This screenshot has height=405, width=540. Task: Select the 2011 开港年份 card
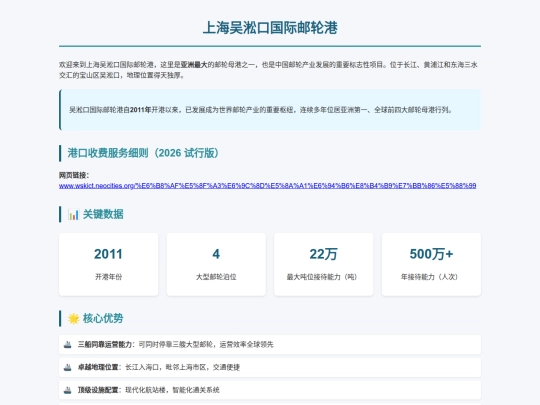(108, 264)
